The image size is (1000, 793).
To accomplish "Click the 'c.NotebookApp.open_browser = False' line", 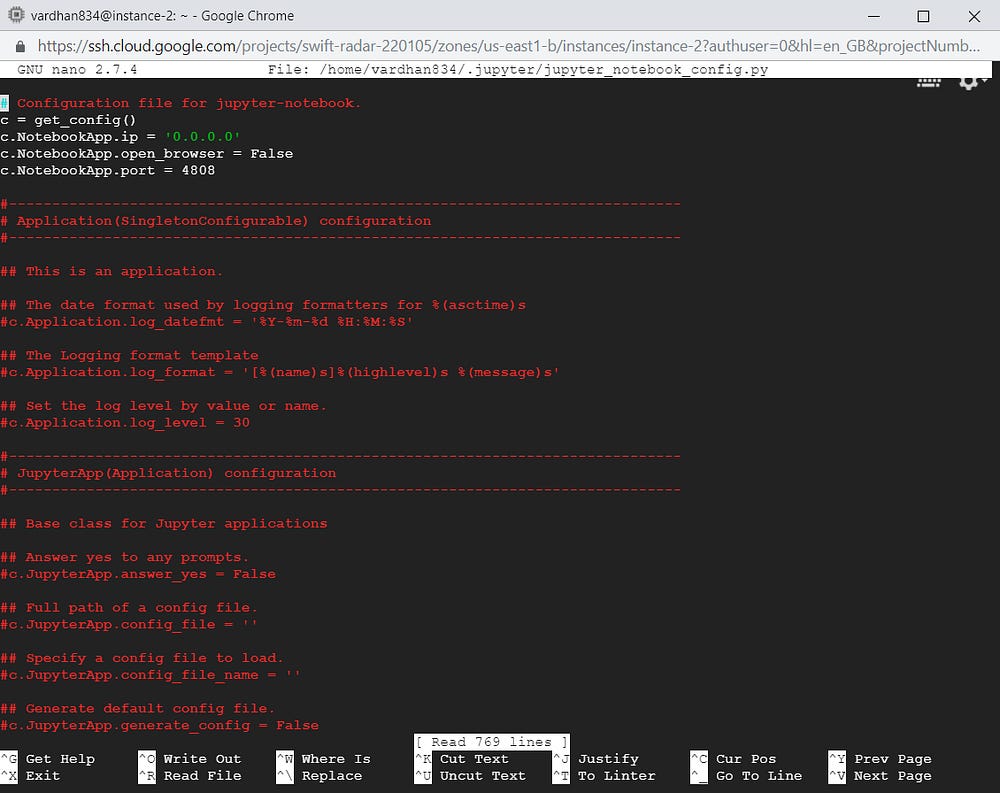I will click(x=147, y=154).
